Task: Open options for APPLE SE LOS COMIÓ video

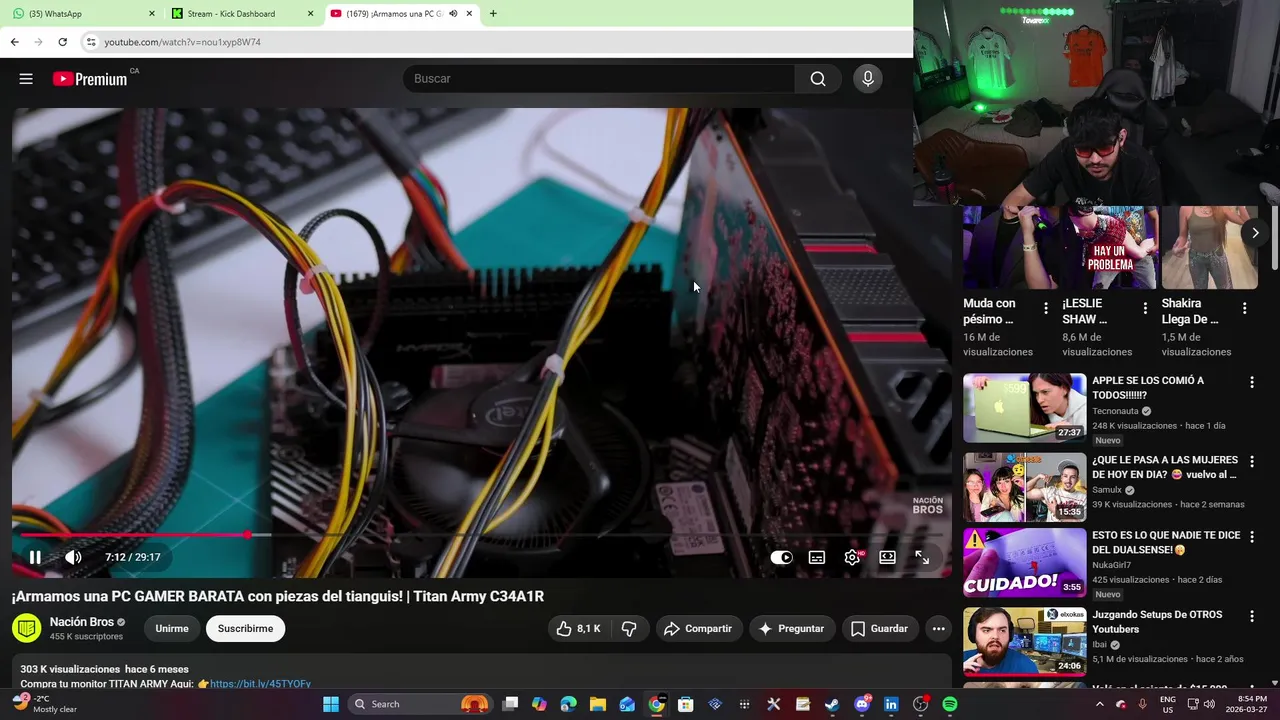Action: [x=1252, y=383]
